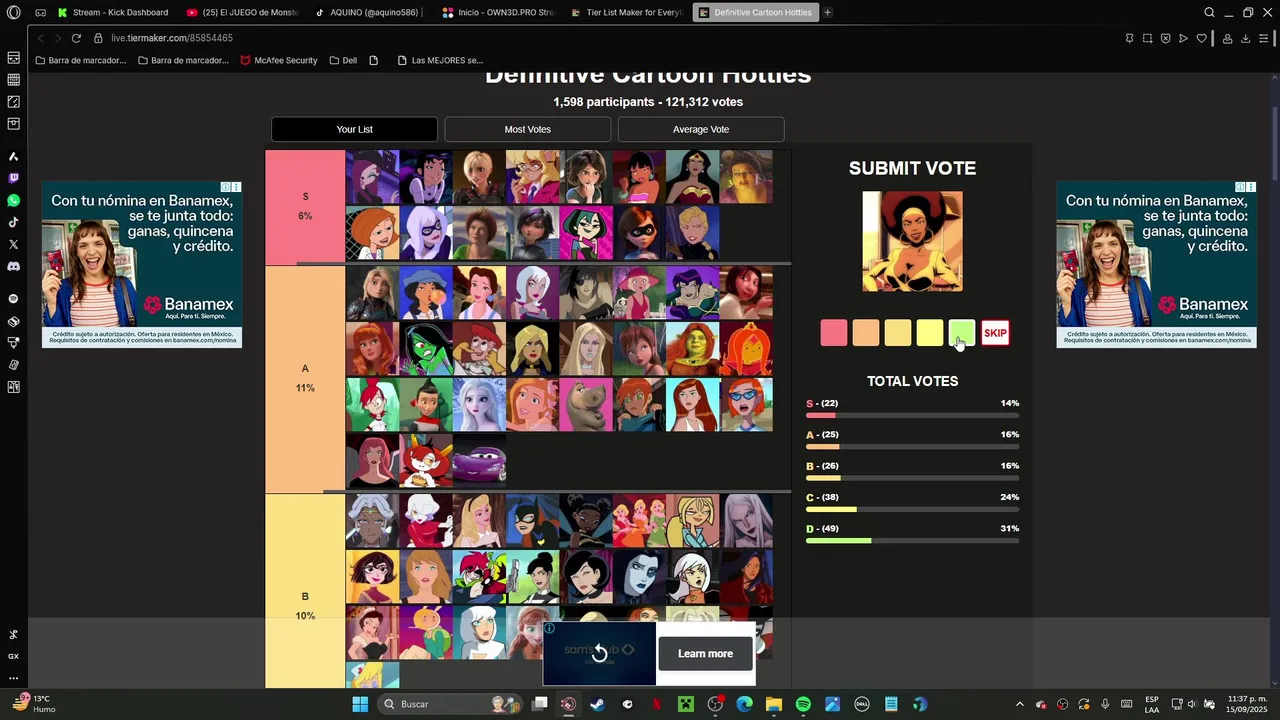1280x720 pixels.
Task: Vote D tier with the green swatch
Action: (x=962, y=333)
